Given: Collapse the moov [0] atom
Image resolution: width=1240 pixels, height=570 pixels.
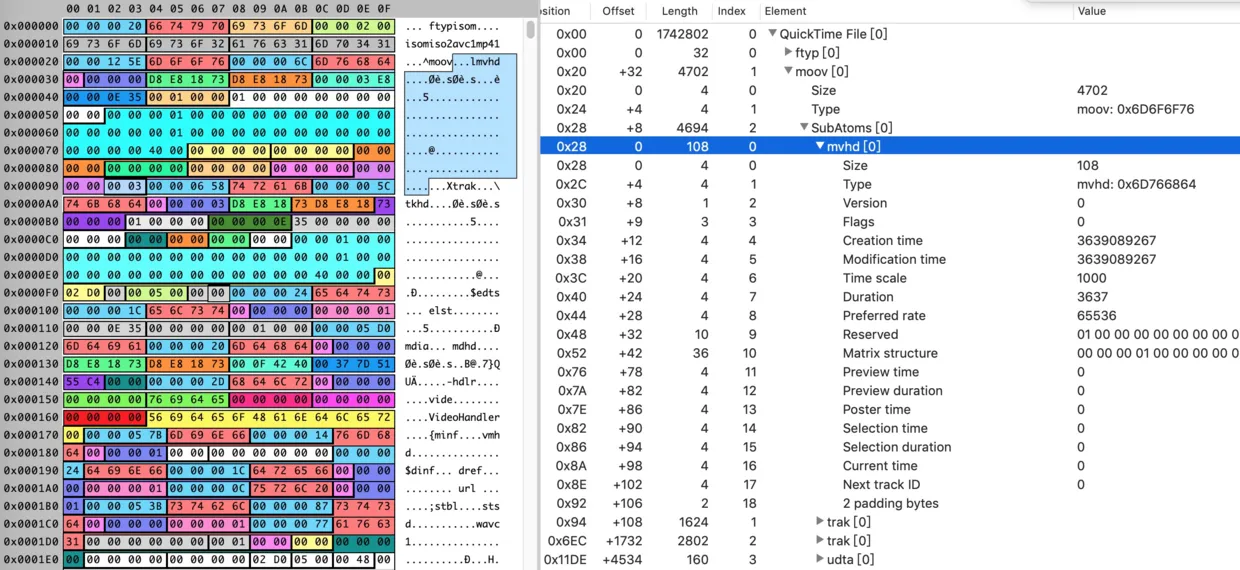Looking at the screenshot, I should pyautogui.click(x=788, y=72).
